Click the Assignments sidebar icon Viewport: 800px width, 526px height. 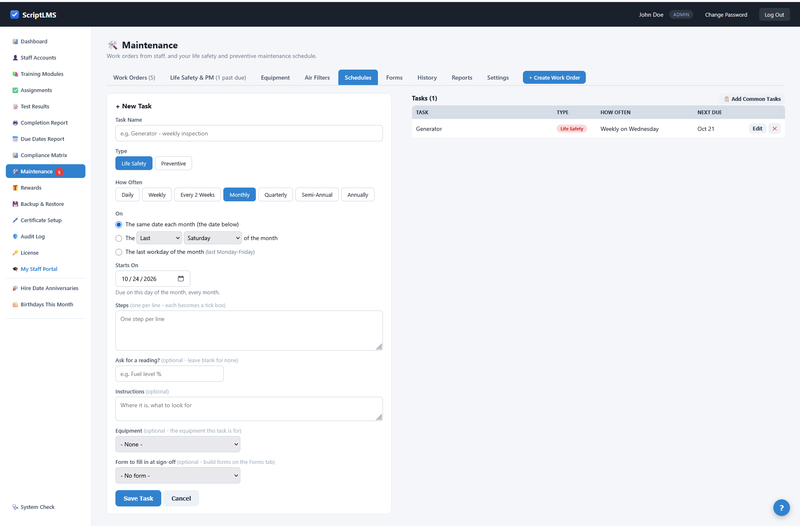[15, 90]
